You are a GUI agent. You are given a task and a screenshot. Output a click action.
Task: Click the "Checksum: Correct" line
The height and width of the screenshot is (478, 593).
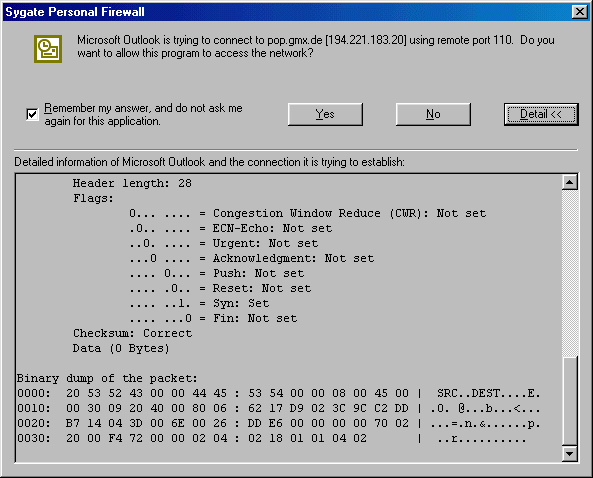[x=132, y=333]
